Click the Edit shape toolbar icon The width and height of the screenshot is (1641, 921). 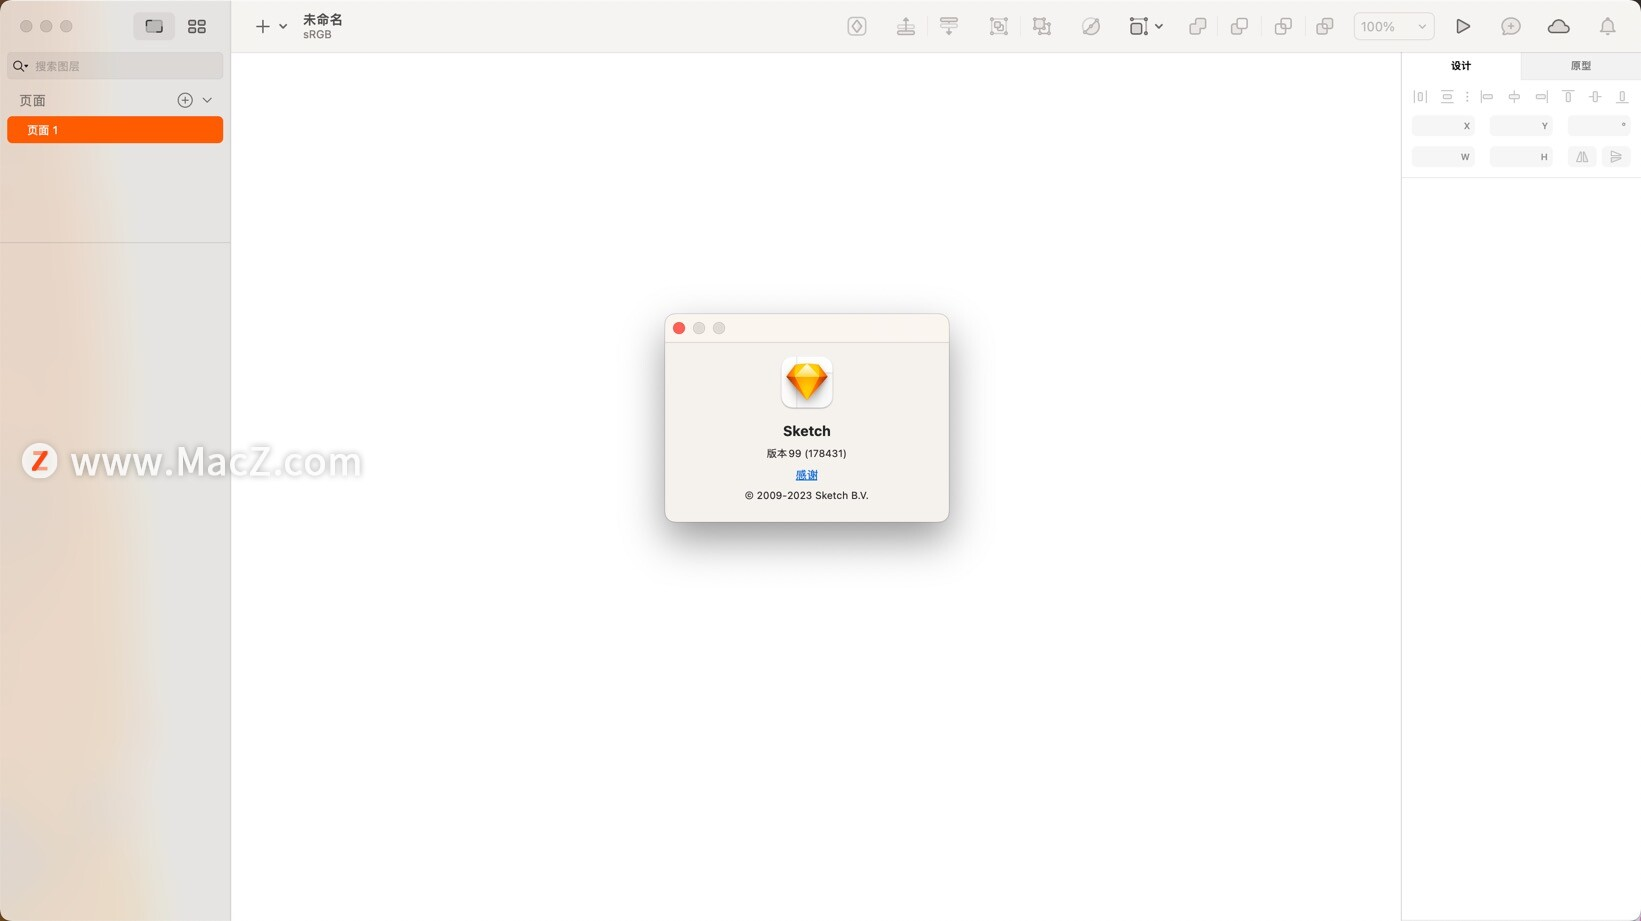(x=1091, y=26)
